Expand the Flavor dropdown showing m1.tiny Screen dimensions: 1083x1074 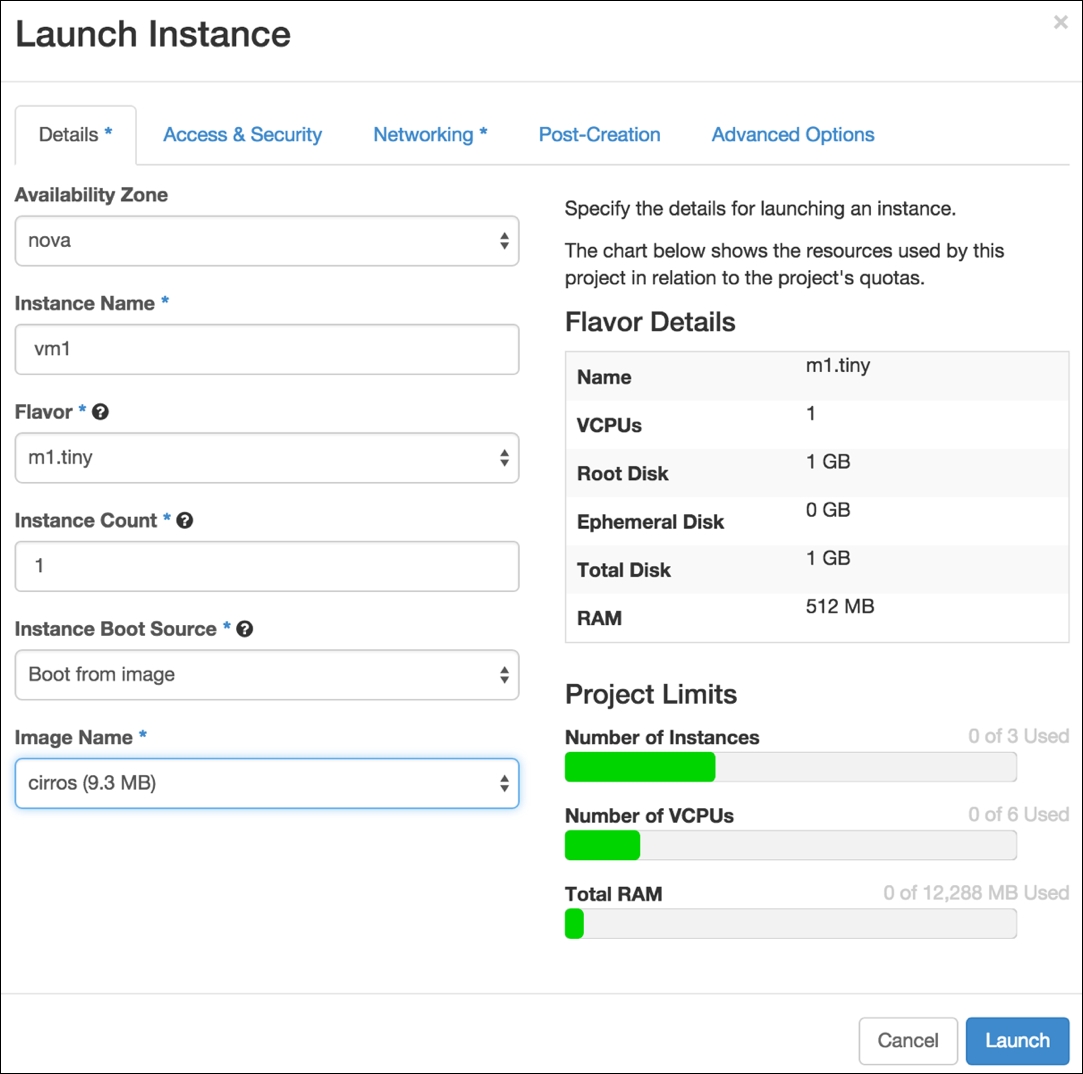tap(267, 458)
